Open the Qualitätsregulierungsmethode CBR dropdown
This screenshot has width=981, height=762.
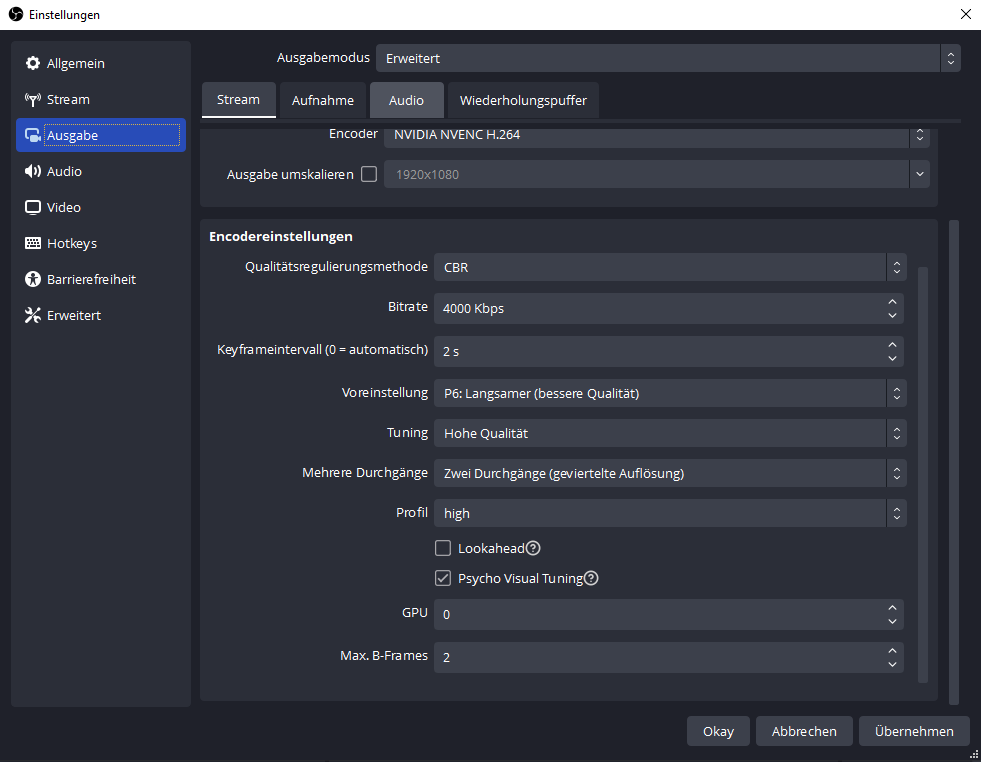pyautogui.click(x=670, y=267)
